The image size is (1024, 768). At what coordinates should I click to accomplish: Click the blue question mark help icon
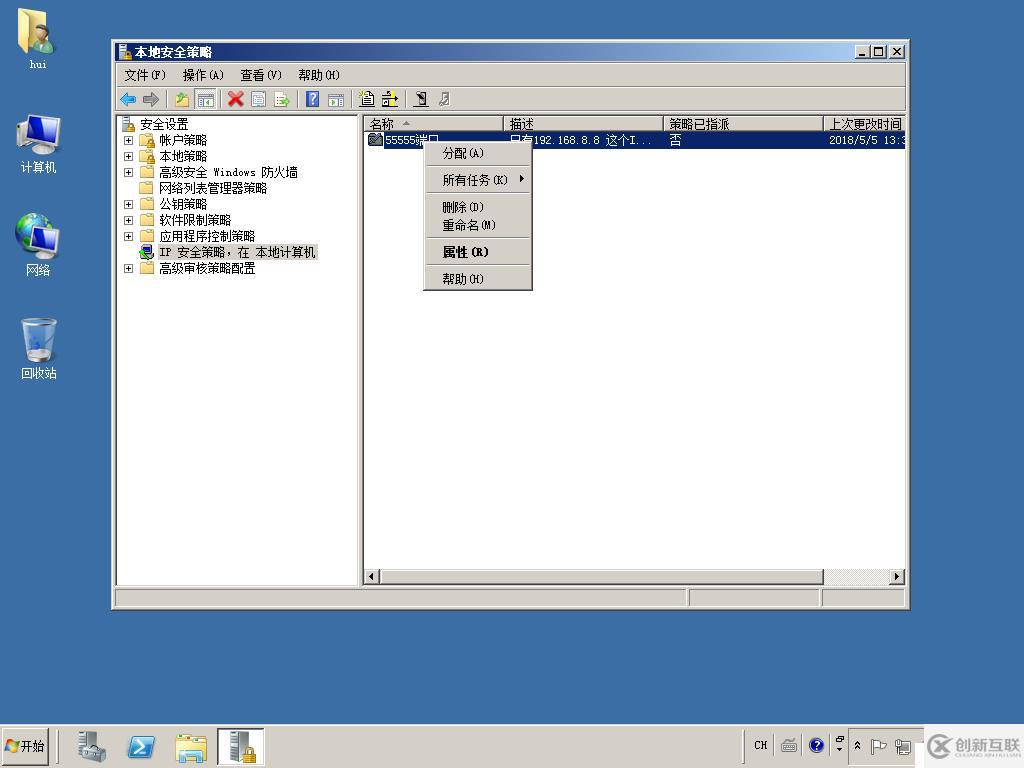point(312,99)
